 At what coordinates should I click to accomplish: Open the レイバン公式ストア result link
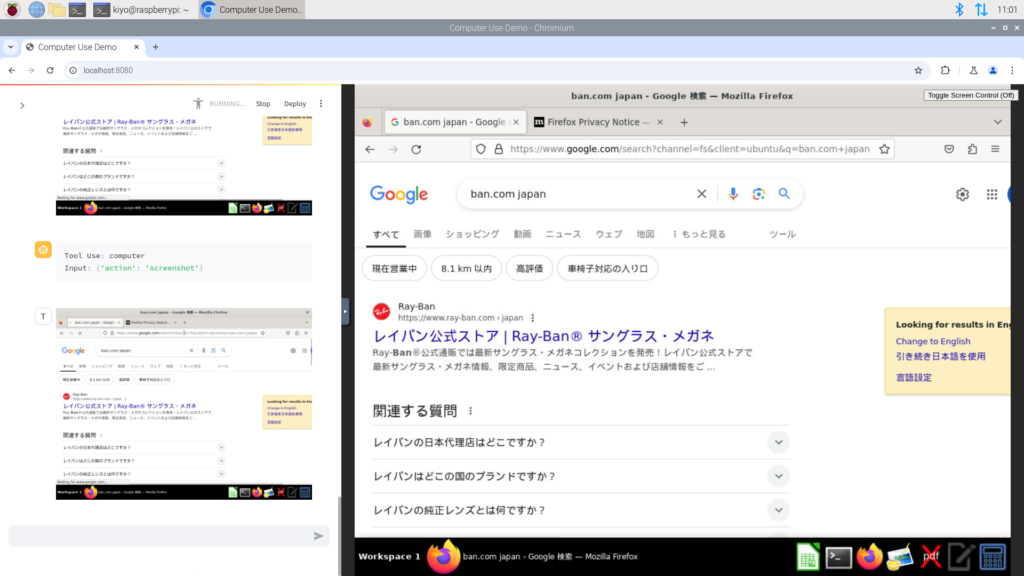click(x=543, y=335)
